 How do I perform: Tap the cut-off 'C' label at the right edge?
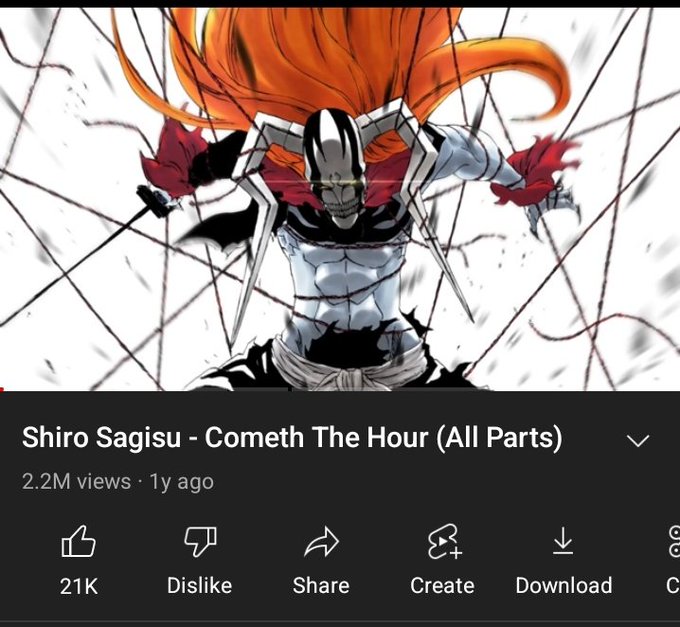[673, 586]
